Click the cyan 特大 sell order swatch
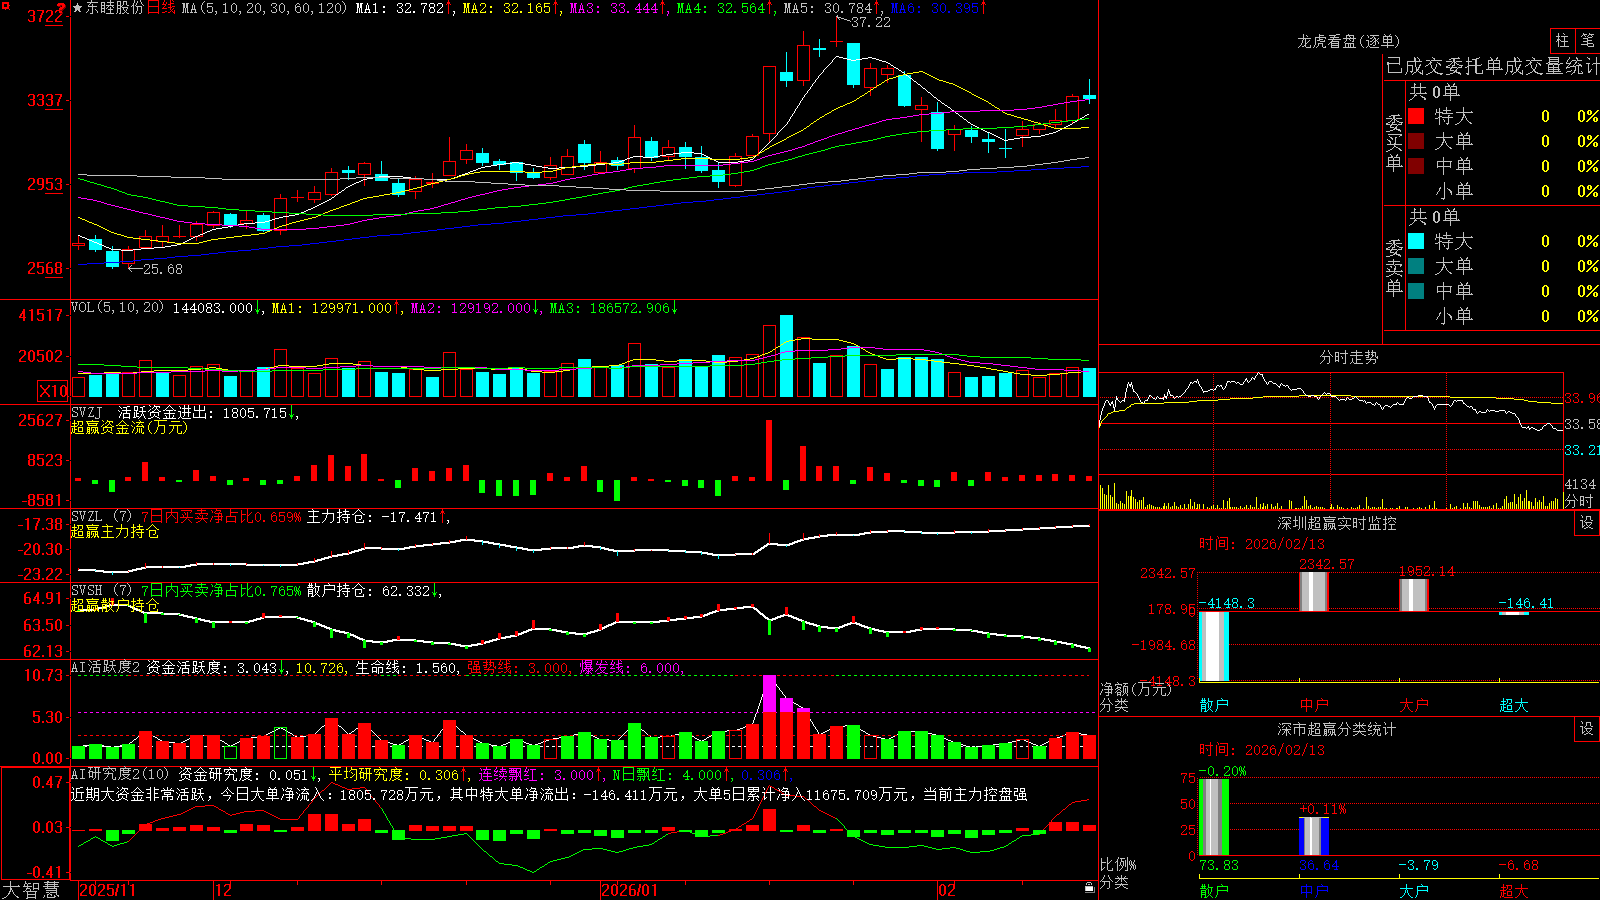 (x=1416, y=241)
